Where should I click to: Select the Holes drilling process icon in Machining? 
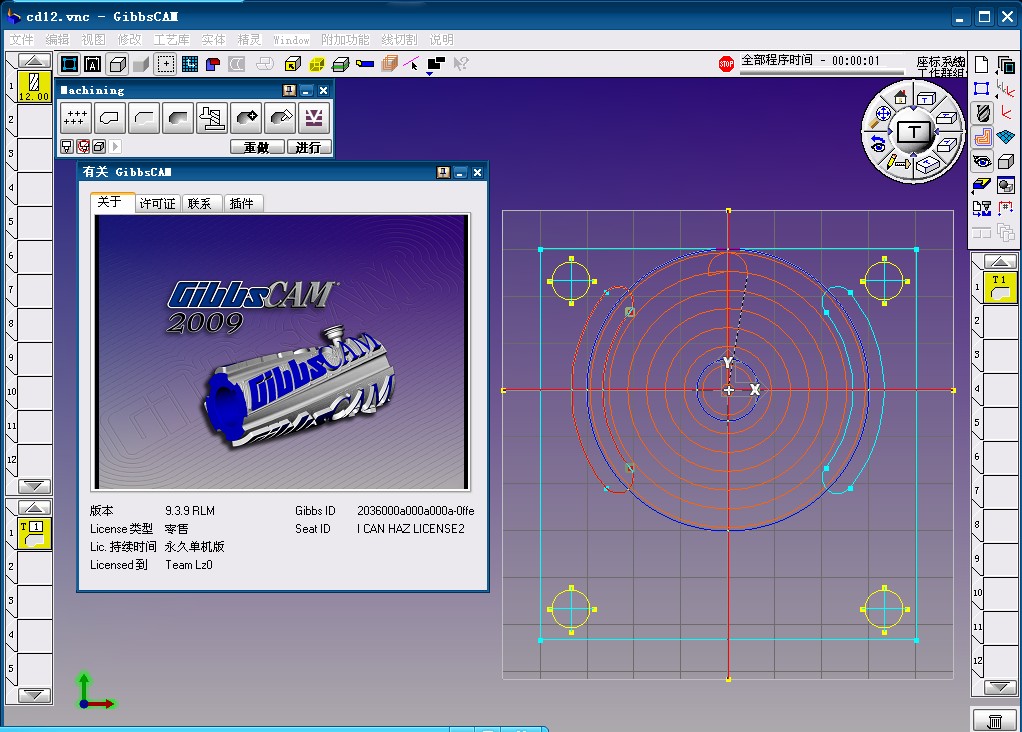coord(76,117)
